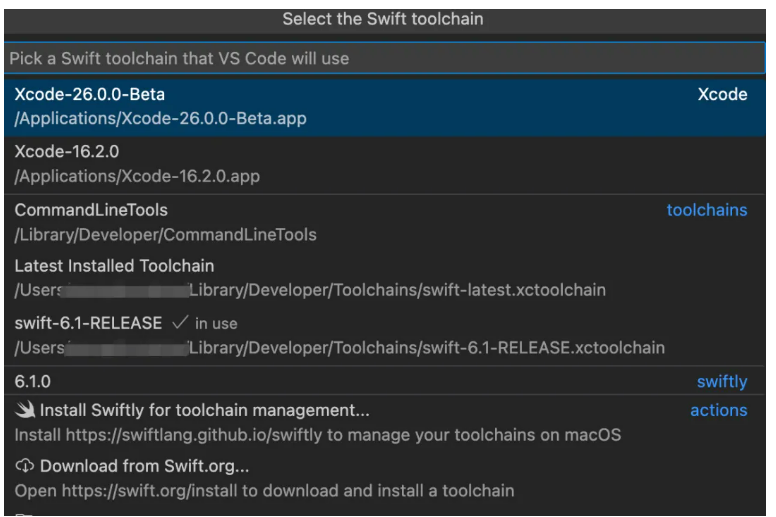Click the 'Xcode' group label
Image resolution: width=776 pixels, height=517 pixels.
(x=722, y=94)
